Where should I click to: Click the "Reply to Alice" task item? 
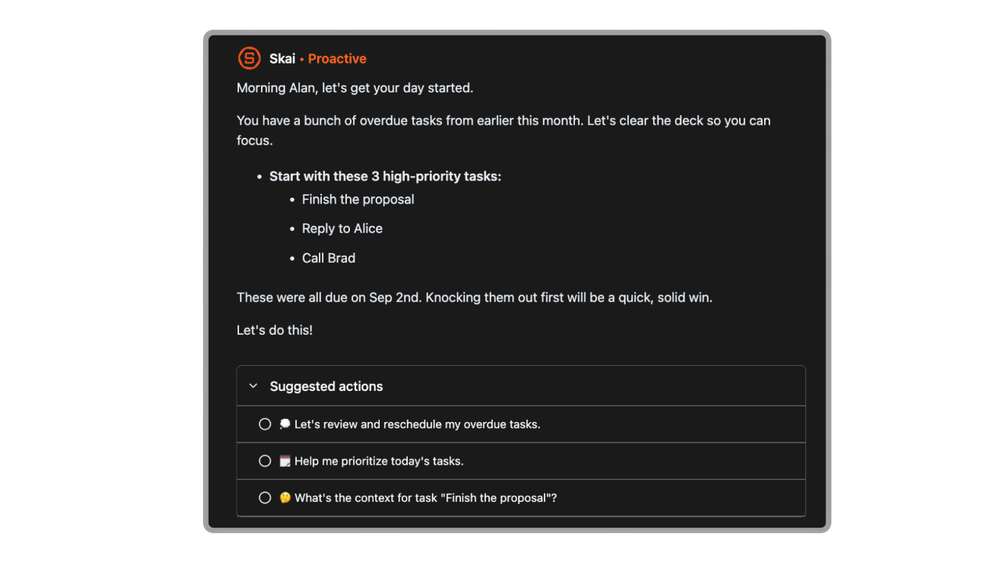coord(342,229)
